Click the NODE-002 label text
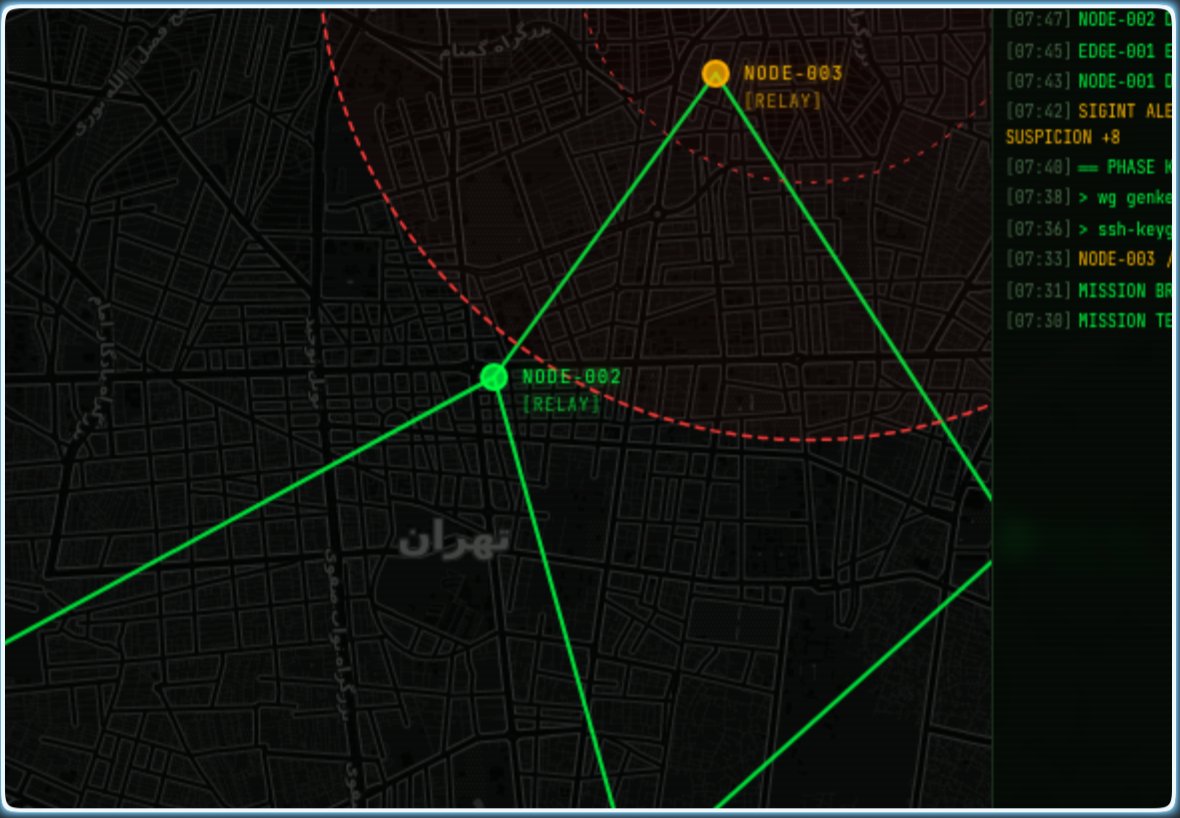 pyautogui.click(x=571, y=376)
